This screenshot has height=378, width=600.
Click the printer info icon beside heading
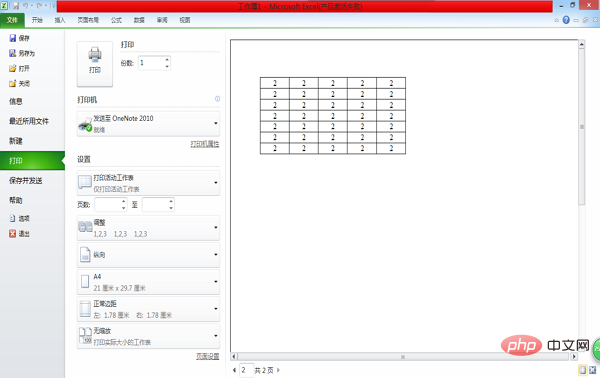(x=217, y=99)
